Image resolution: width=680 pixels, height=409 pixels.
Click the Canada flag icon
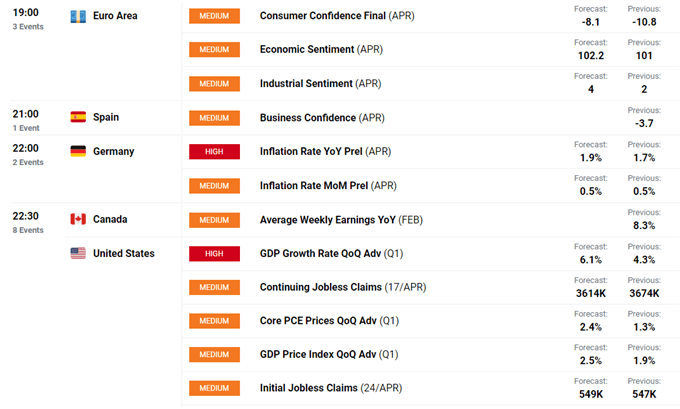[x=78, y=219]
